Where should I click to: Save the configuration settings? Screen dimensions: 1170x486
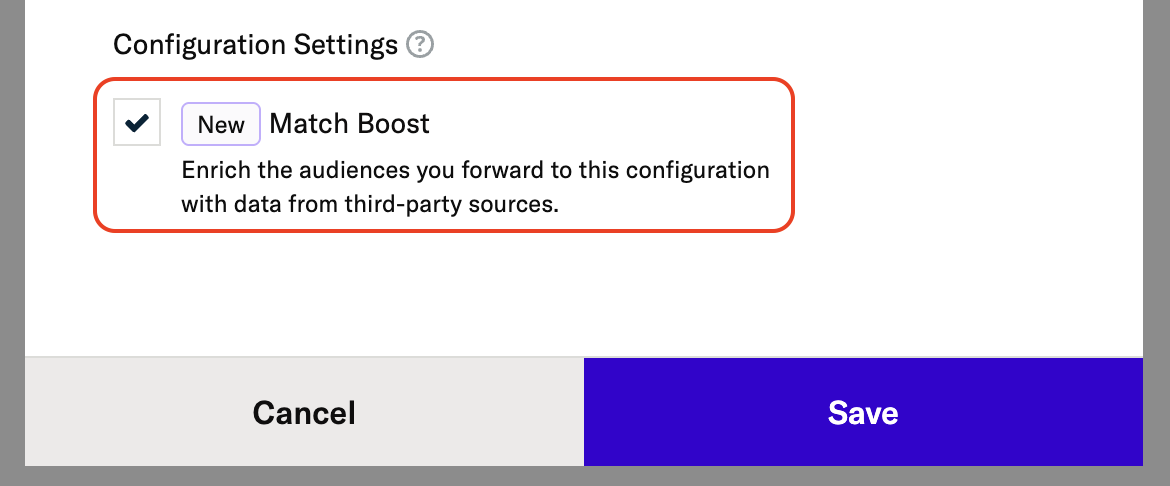pyautogui.click(x=862, y=412)
